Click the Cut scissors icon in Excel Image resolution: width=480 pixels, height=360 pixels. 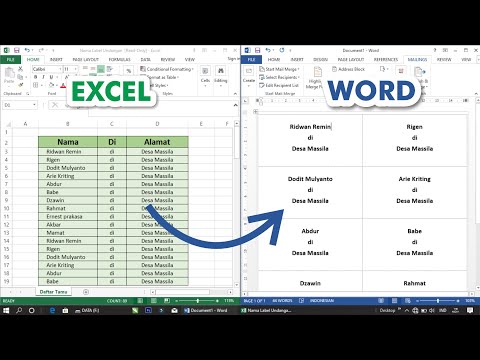coord(20,69)
